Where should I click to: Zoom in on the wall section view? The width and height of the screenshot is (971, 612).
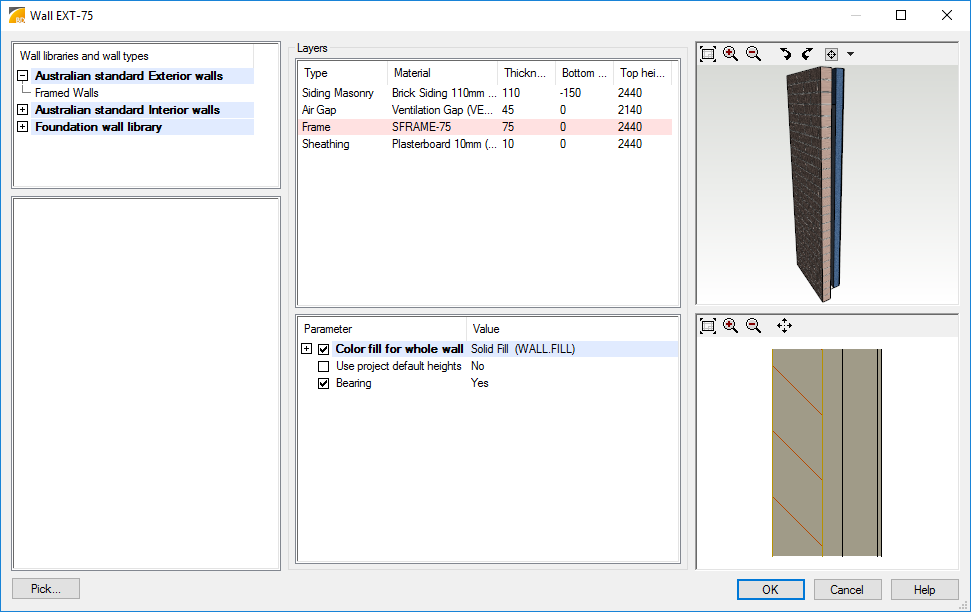[731, 326]
